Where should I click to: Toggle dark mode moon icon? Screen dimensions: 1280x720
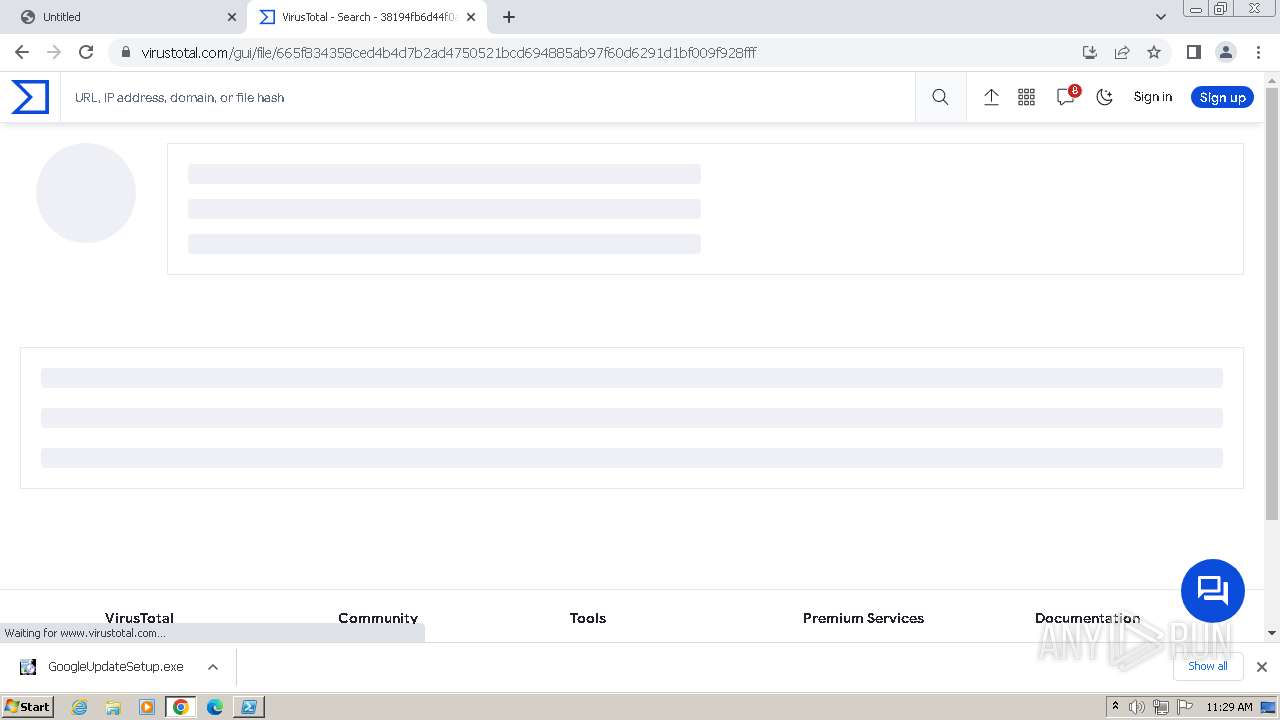click(x=1104, y=97)
